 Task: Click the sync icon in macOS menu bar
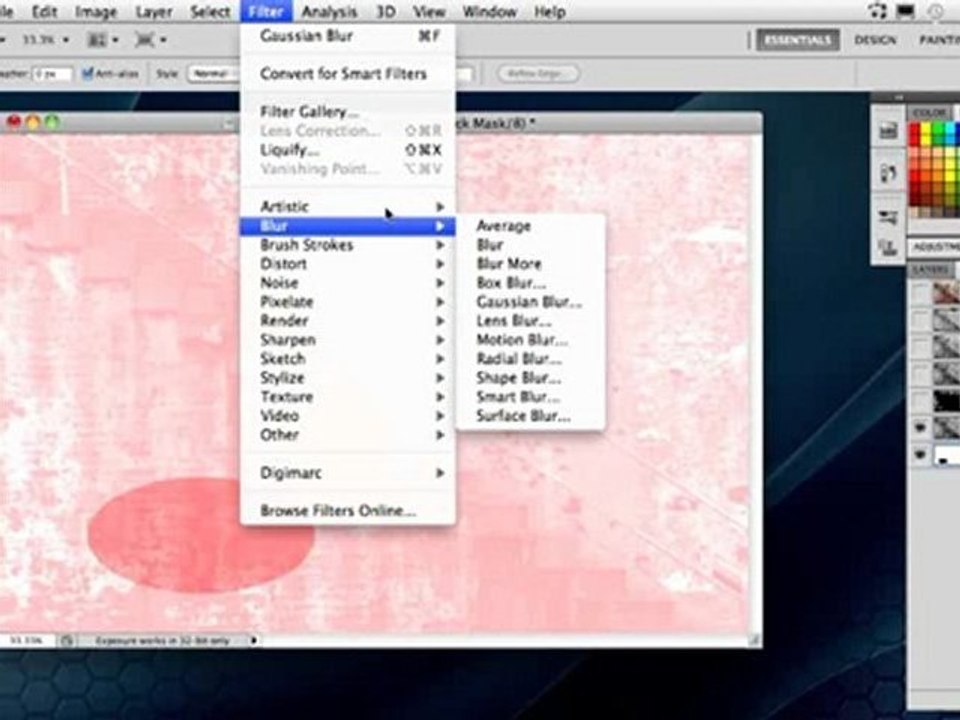coord(877,11)
